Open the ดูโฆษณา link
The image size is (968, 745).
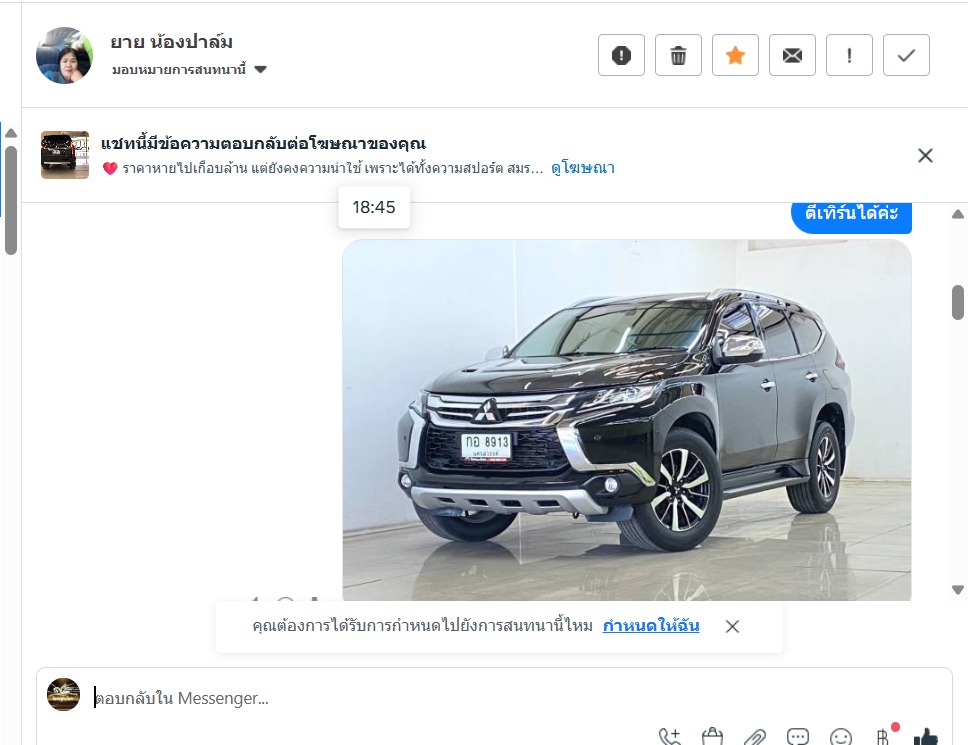(x=583, y=168)
